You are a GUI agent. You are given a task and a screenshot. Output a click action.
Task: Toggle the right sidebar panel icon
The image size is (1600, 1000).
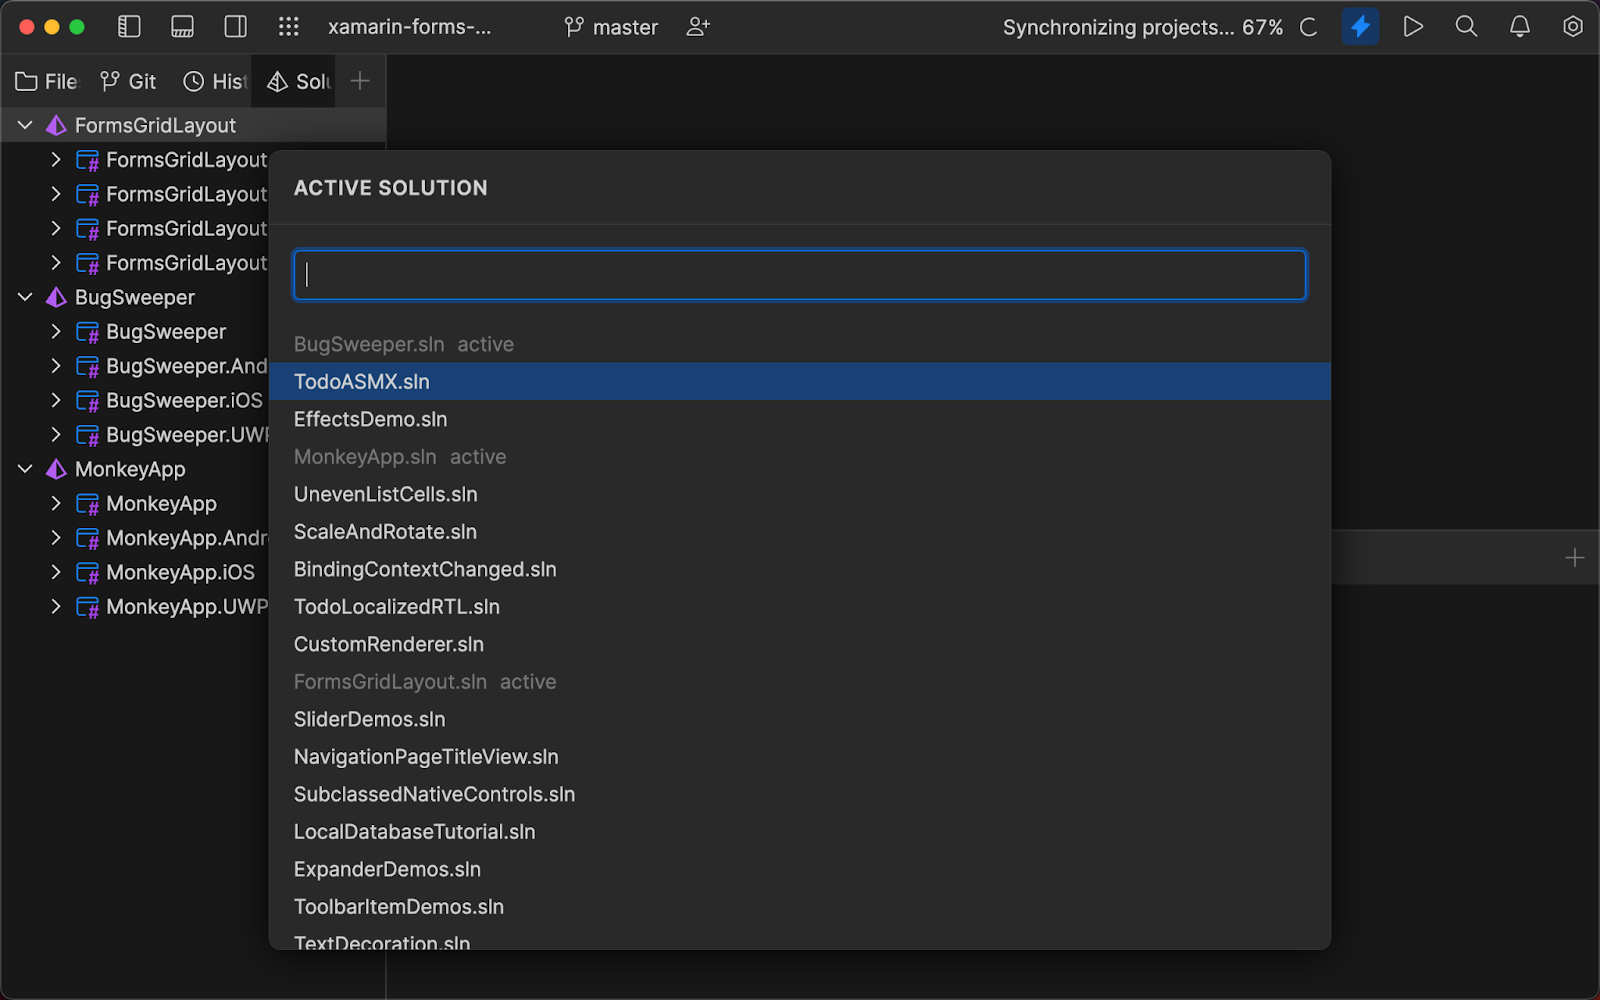(x=236, y=27)
